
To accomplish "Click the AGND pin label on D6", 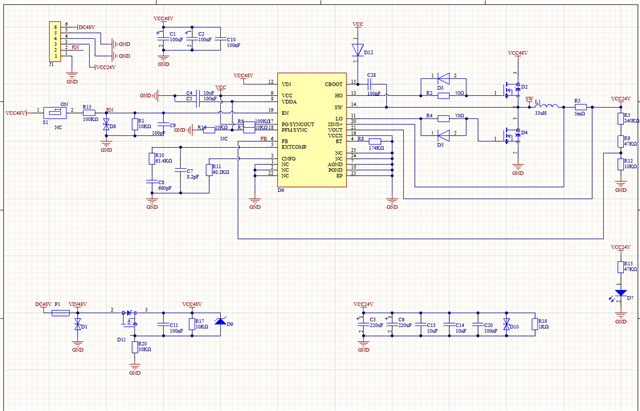I will click(x=336, y=164).
